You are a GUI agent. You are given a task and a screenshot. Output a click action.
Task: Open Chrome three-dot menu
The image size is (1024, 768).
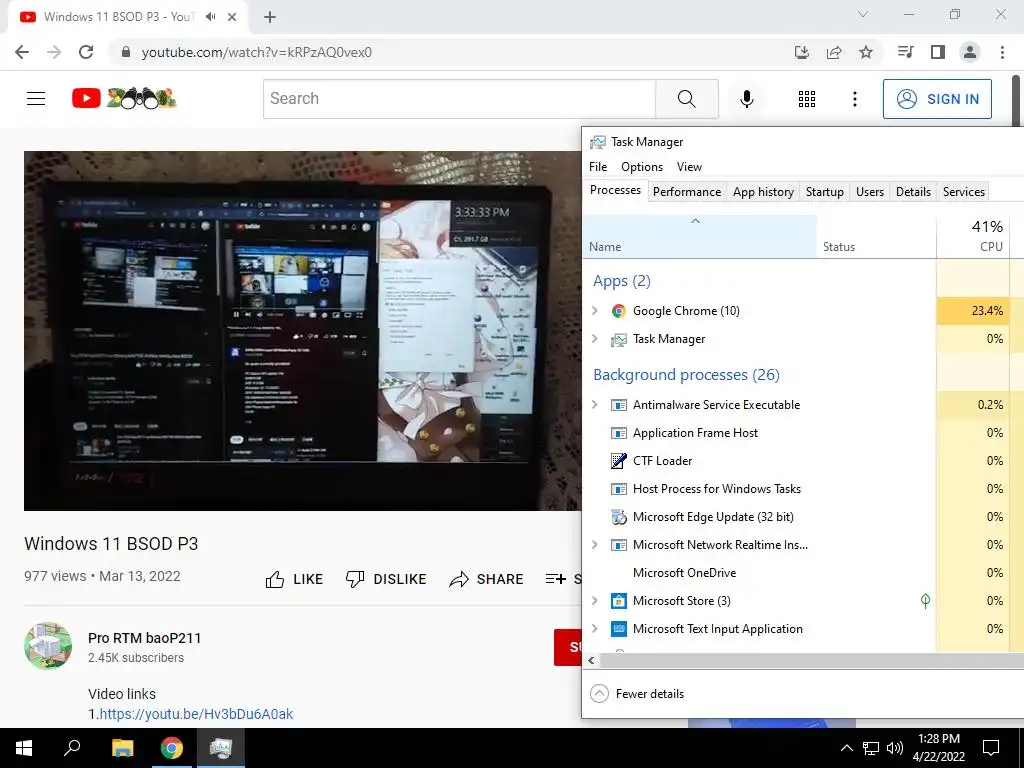click(1002, 52)
